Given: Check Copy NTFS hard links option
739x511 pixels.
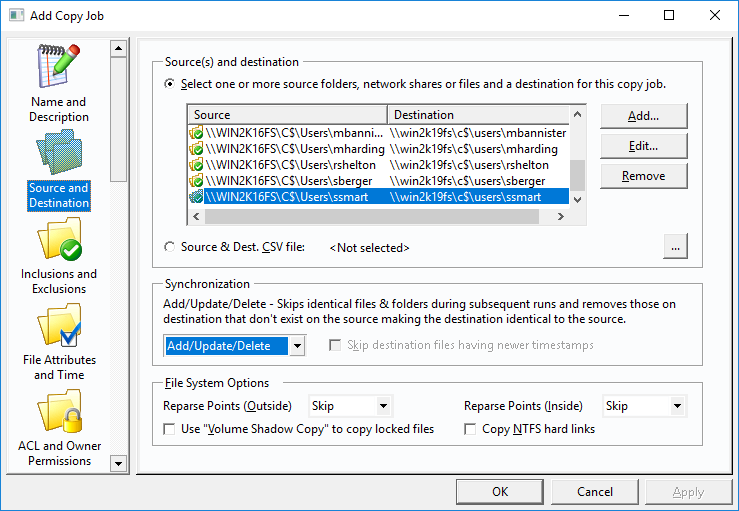Looking at the screenshot, I should pyautogui.click(x=470, y=429).
